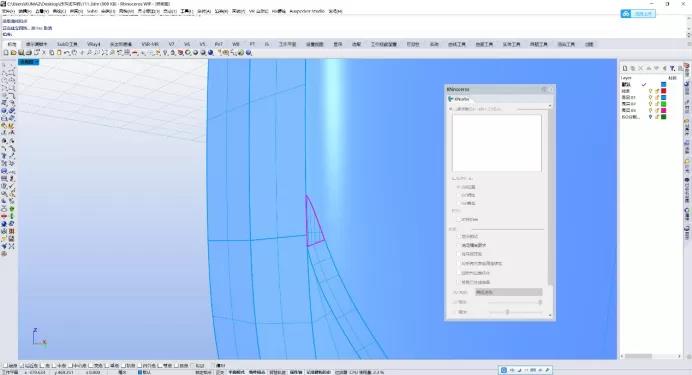
Task: Toggle 操作轴 gumball in status bar
Action: (296, 372)
